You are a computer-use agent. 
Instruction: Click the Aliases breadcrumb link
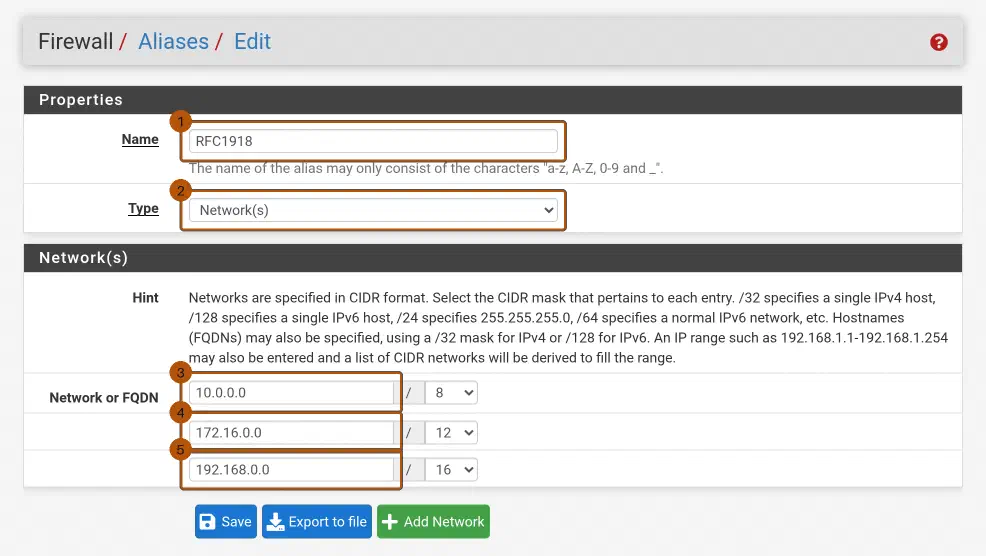click(173, 42)
